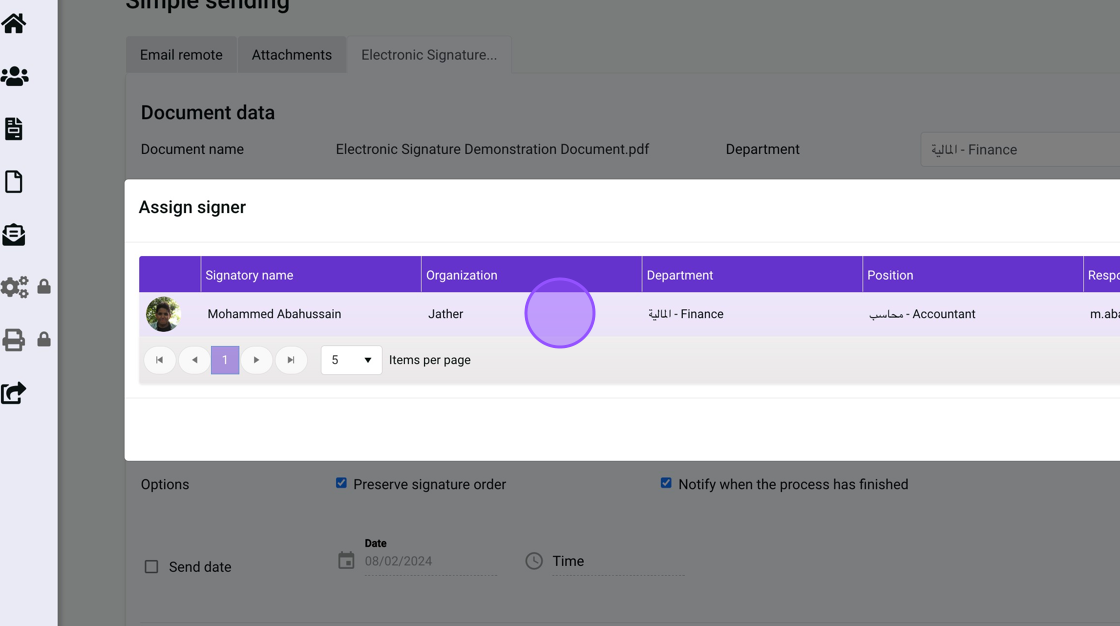Image resolution: width=1120 pixels, height=626 pixels.
Task: Uncheck Preserve signature order
Action: [x=341, y=483]
